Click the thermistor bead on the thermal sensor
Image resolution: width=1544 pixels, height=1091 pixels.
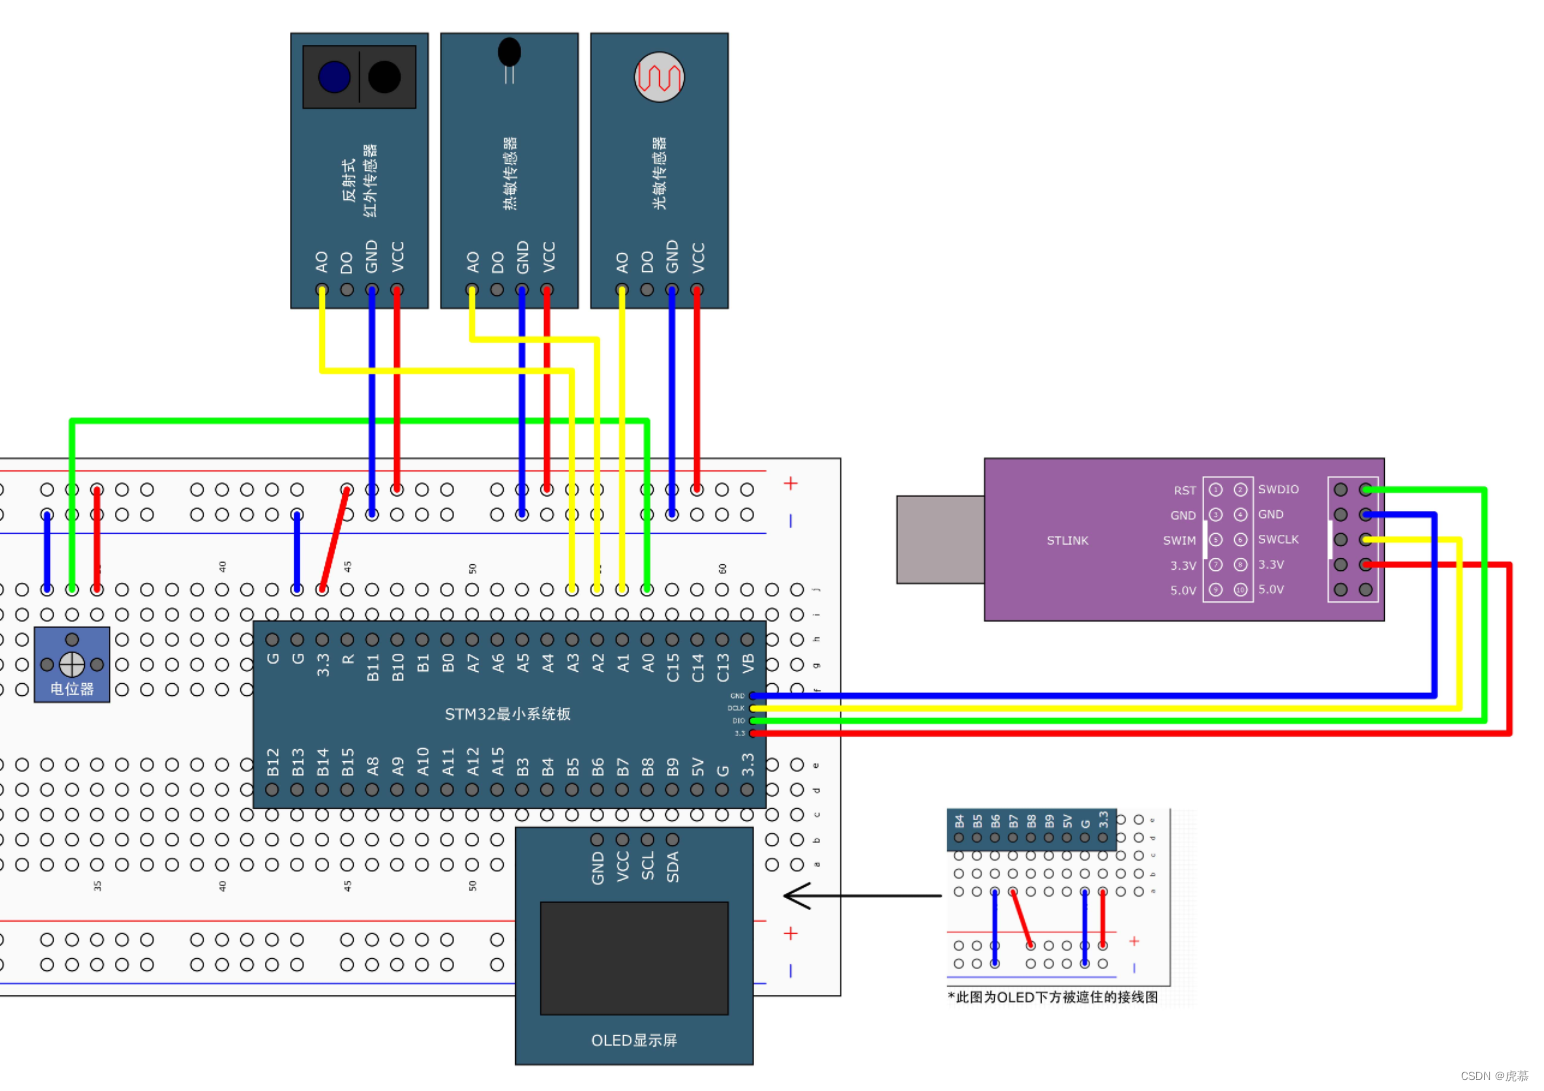click(x=509, y=51)
